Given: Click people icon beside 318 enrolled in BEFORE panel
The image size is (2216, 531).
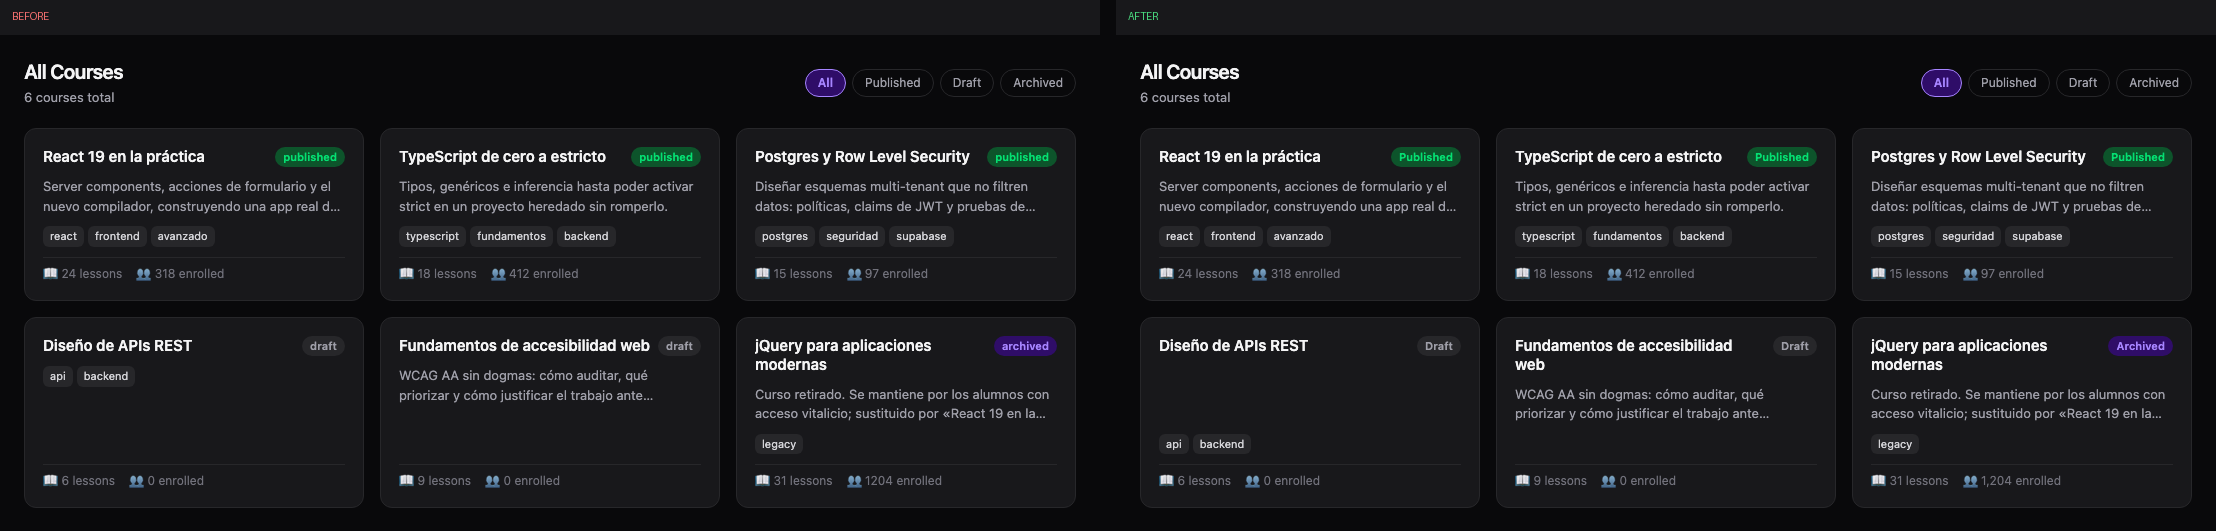Looking at the screenshot, I should (143, 274).
